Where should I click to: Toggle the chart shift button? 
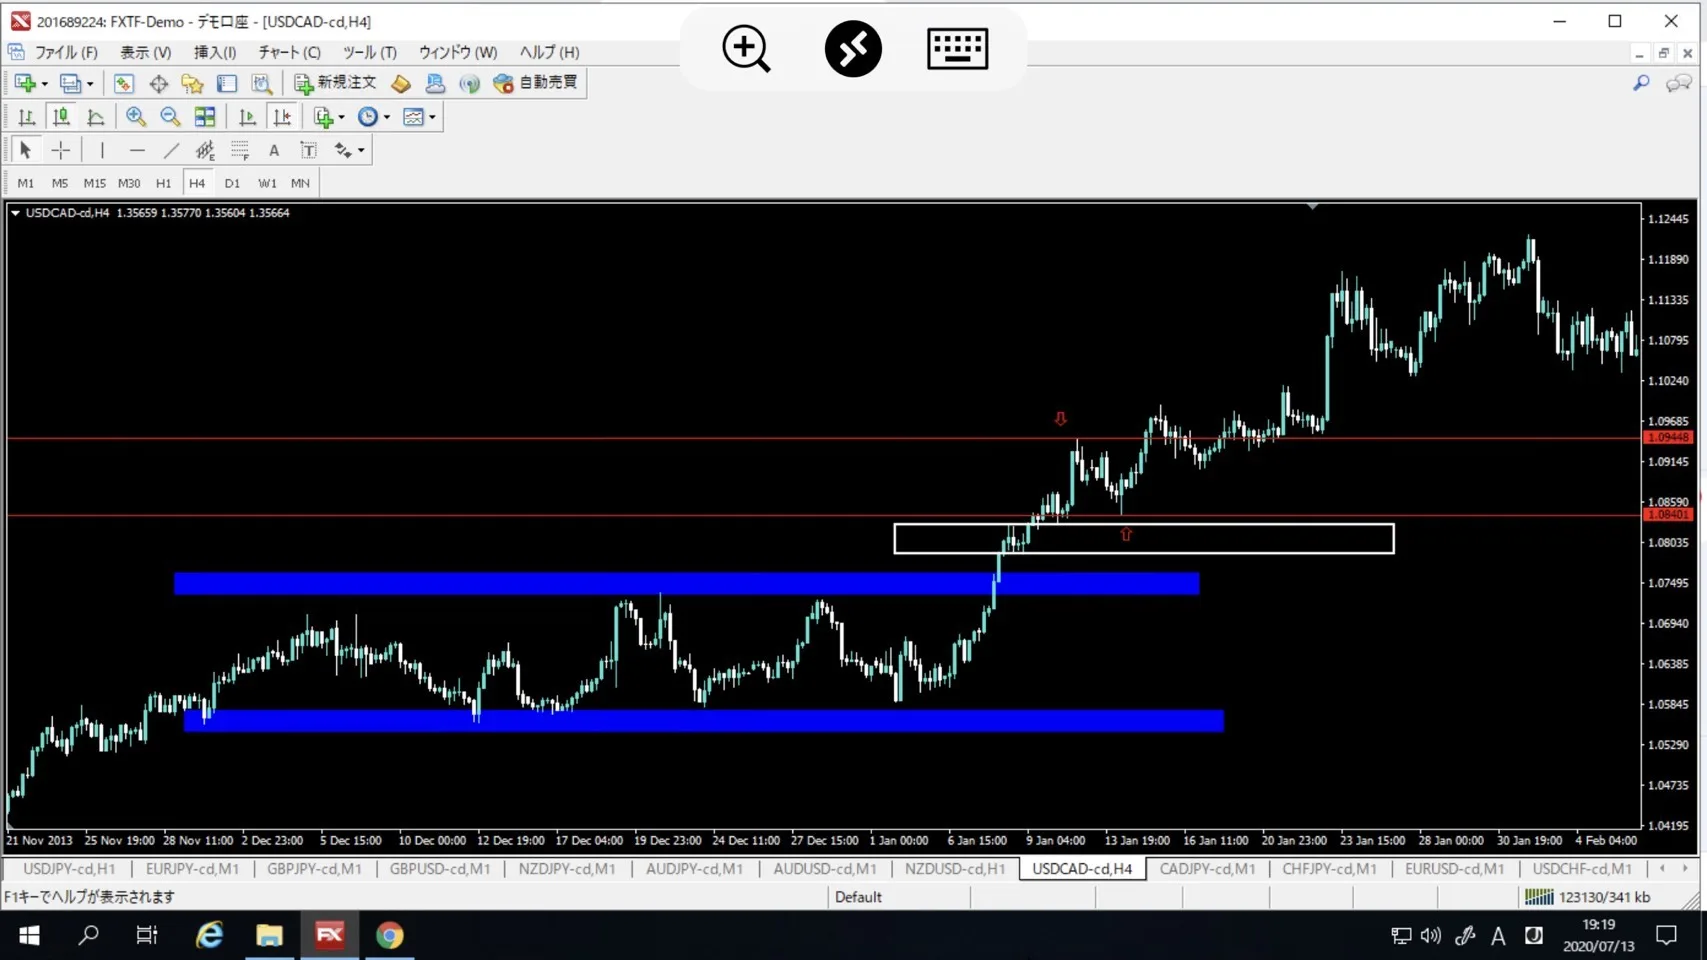pyautogui.click(x=282, y=117)
